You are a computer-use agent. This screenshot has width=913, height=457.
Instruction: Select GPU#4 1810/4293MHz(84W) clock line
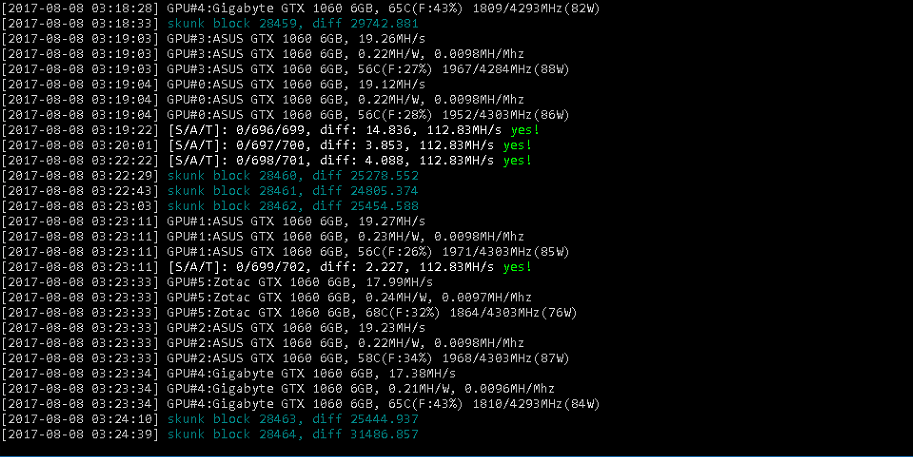pyautogui.click(x=301, y=403)
